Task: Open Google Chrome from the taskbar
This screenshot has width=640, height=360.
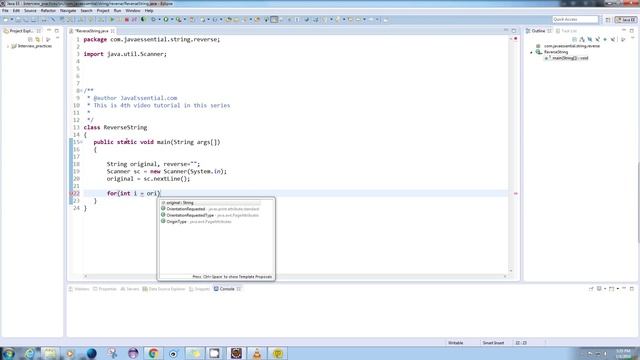Action: [x=153, y=353]
